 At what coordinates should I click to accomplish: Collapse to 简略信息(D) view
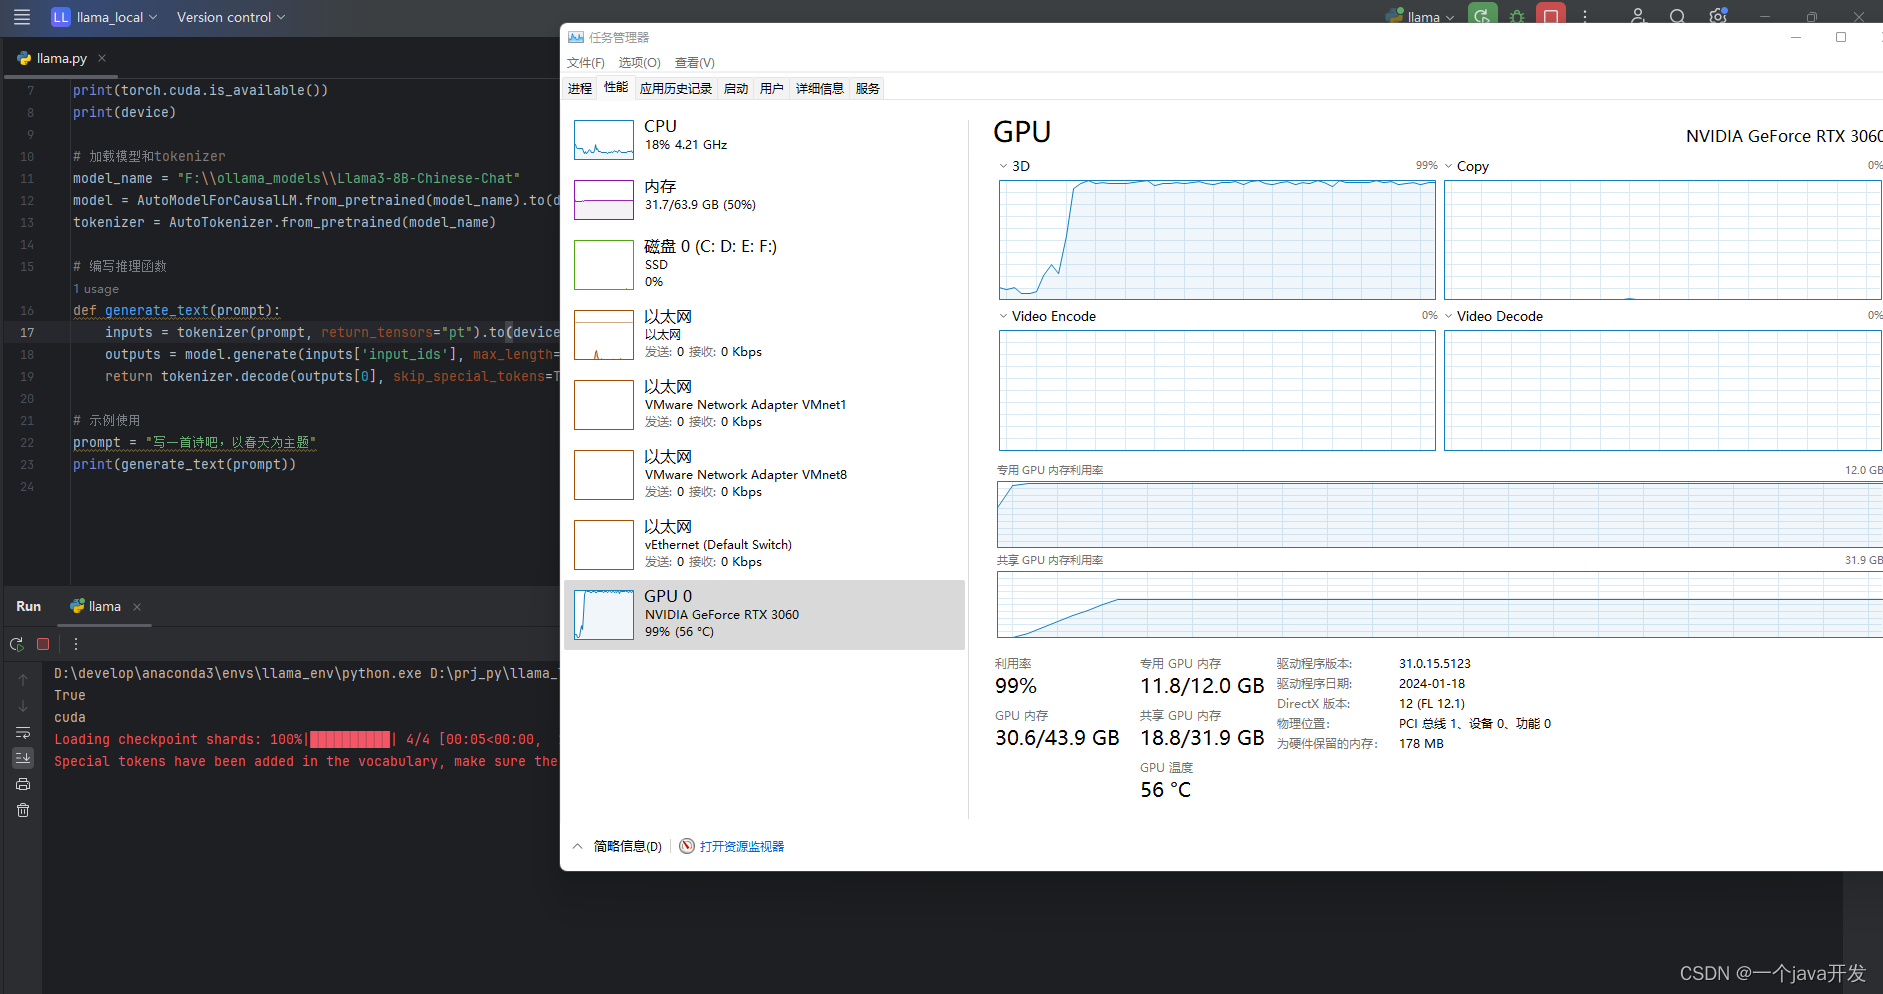pyautogui.click(x=617, y=846)
